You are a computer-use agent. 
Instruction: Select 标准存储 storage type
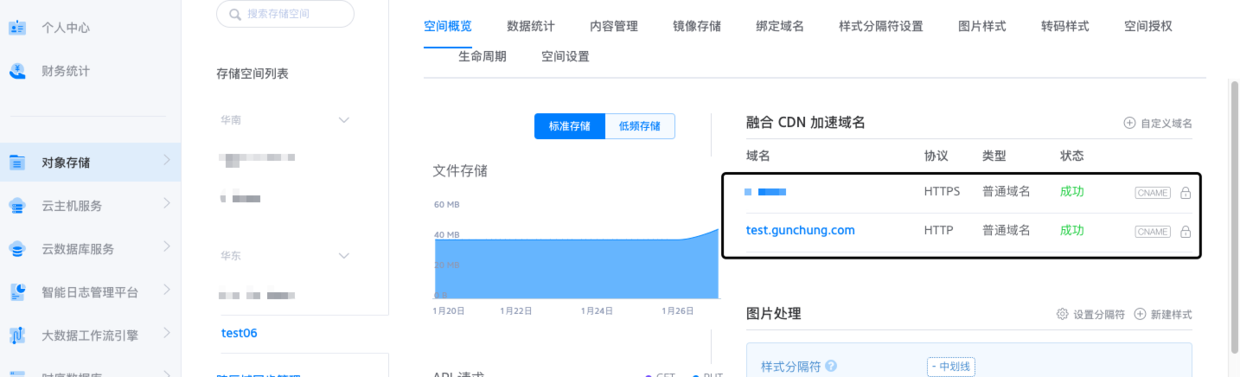click(x=570, y=126)
